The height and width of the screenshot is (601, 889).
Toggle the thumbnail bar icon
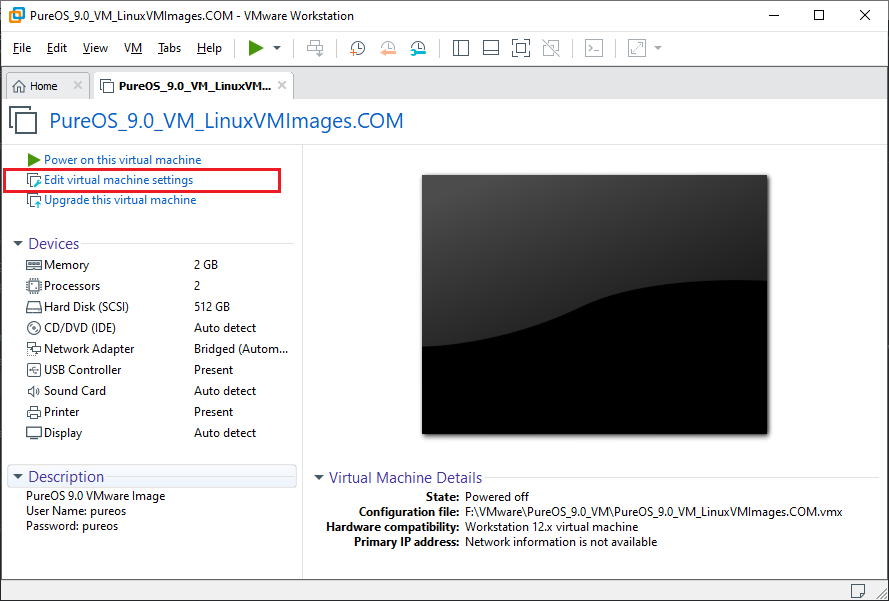coord(490,48)
